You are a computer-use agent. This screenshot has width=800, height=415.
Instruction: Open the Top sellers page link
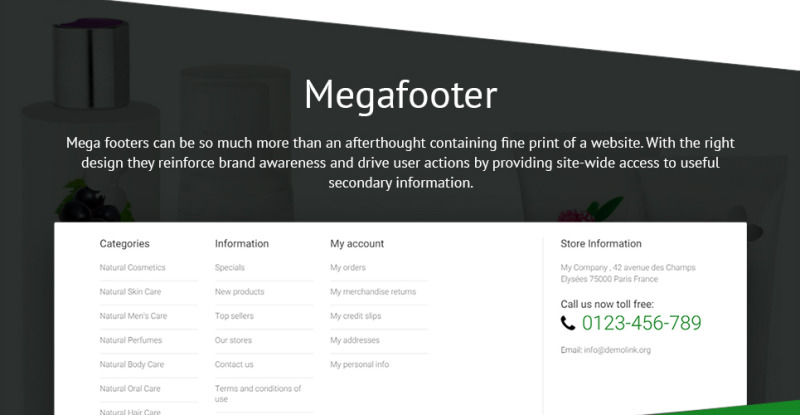click(234, 316)
